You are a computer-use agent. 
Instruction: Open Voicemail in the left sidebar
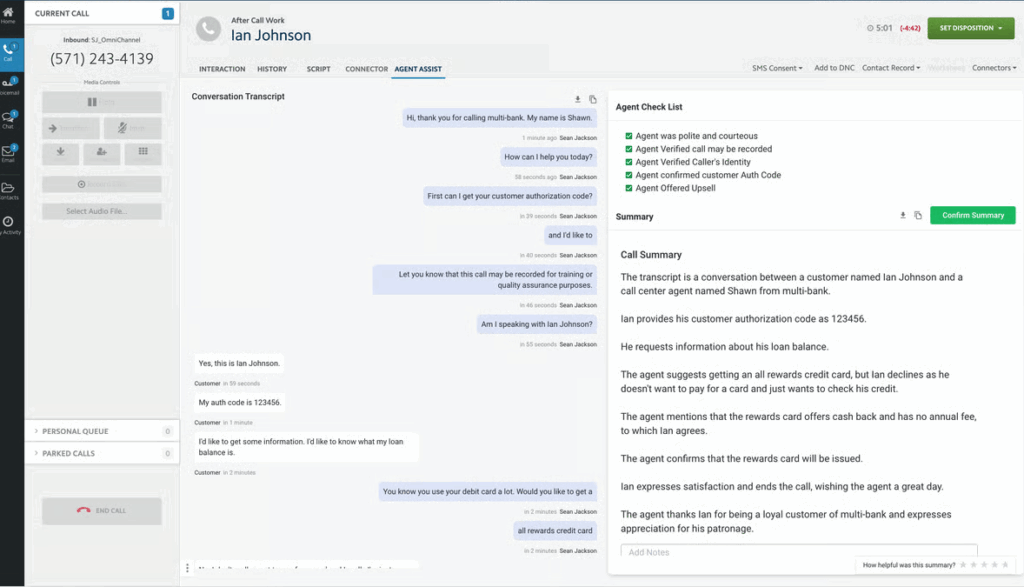[11, 85]
